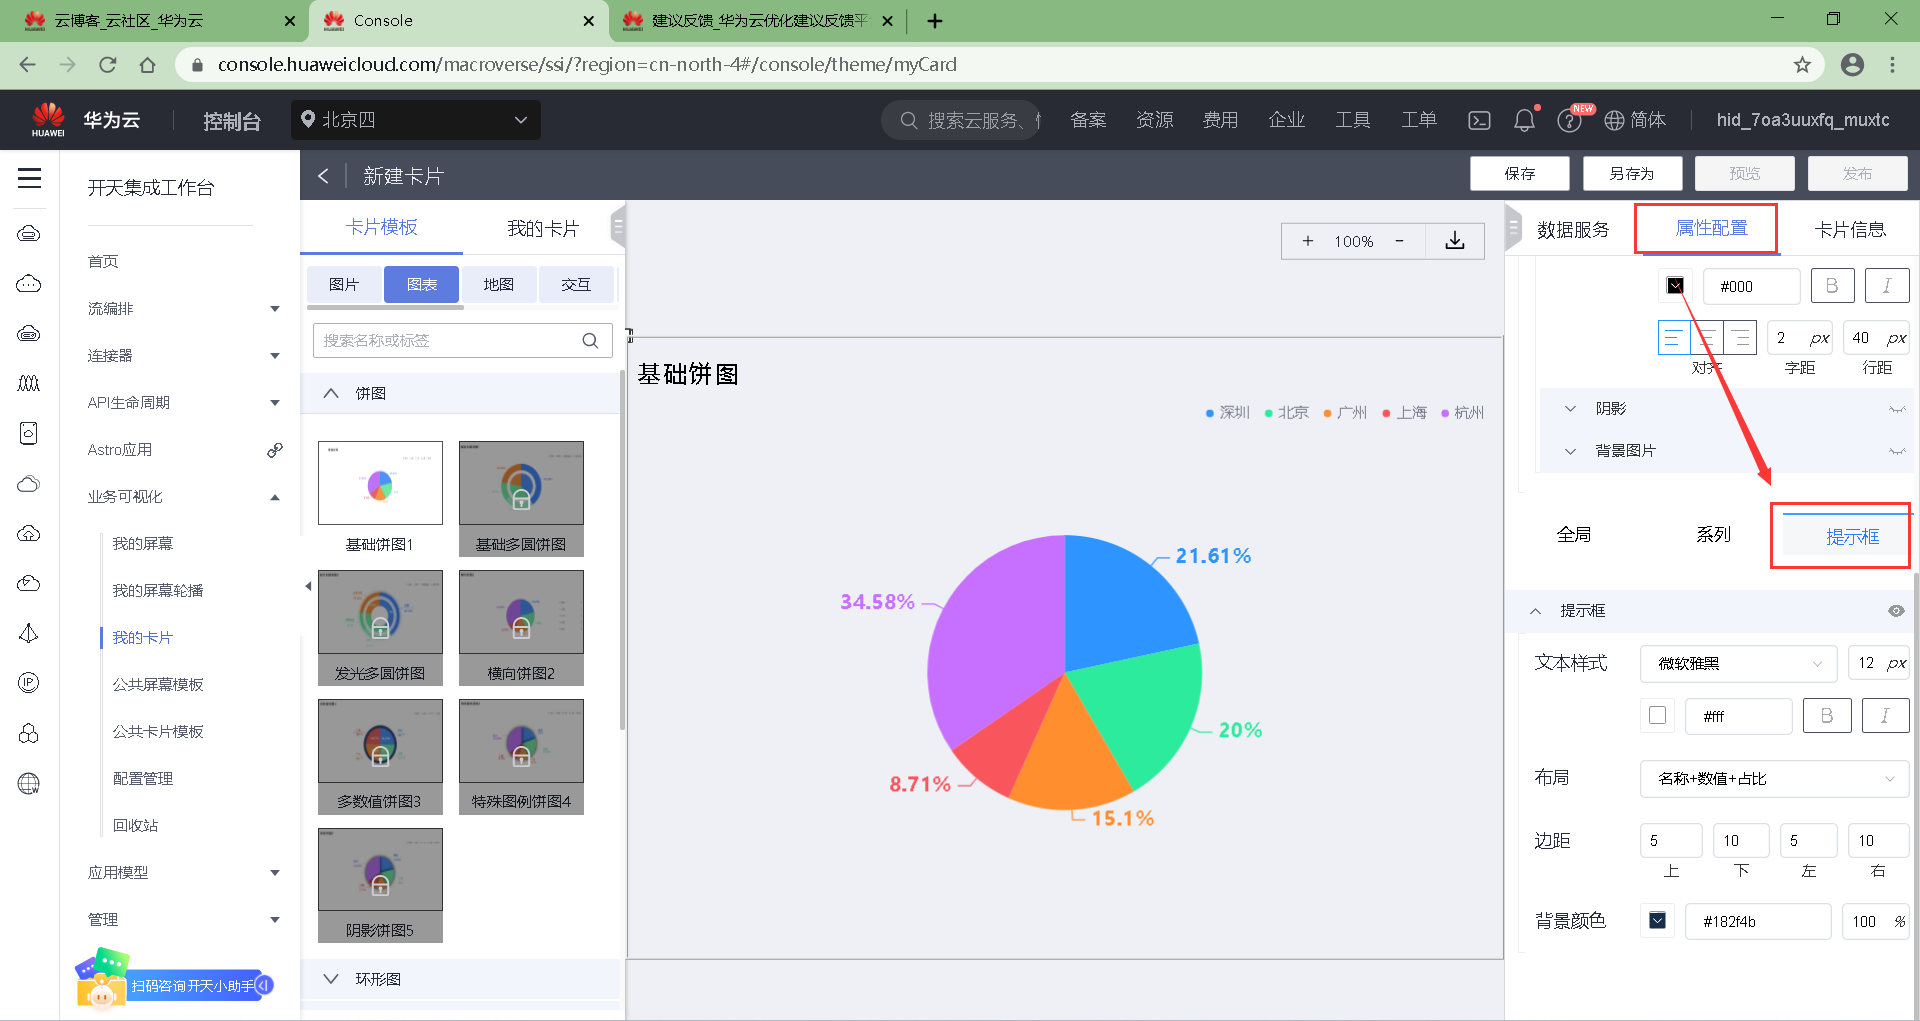Select the 系列 settings tab
The height and width of the screenshot is (1021, 1920).
tap(1713, 535)
